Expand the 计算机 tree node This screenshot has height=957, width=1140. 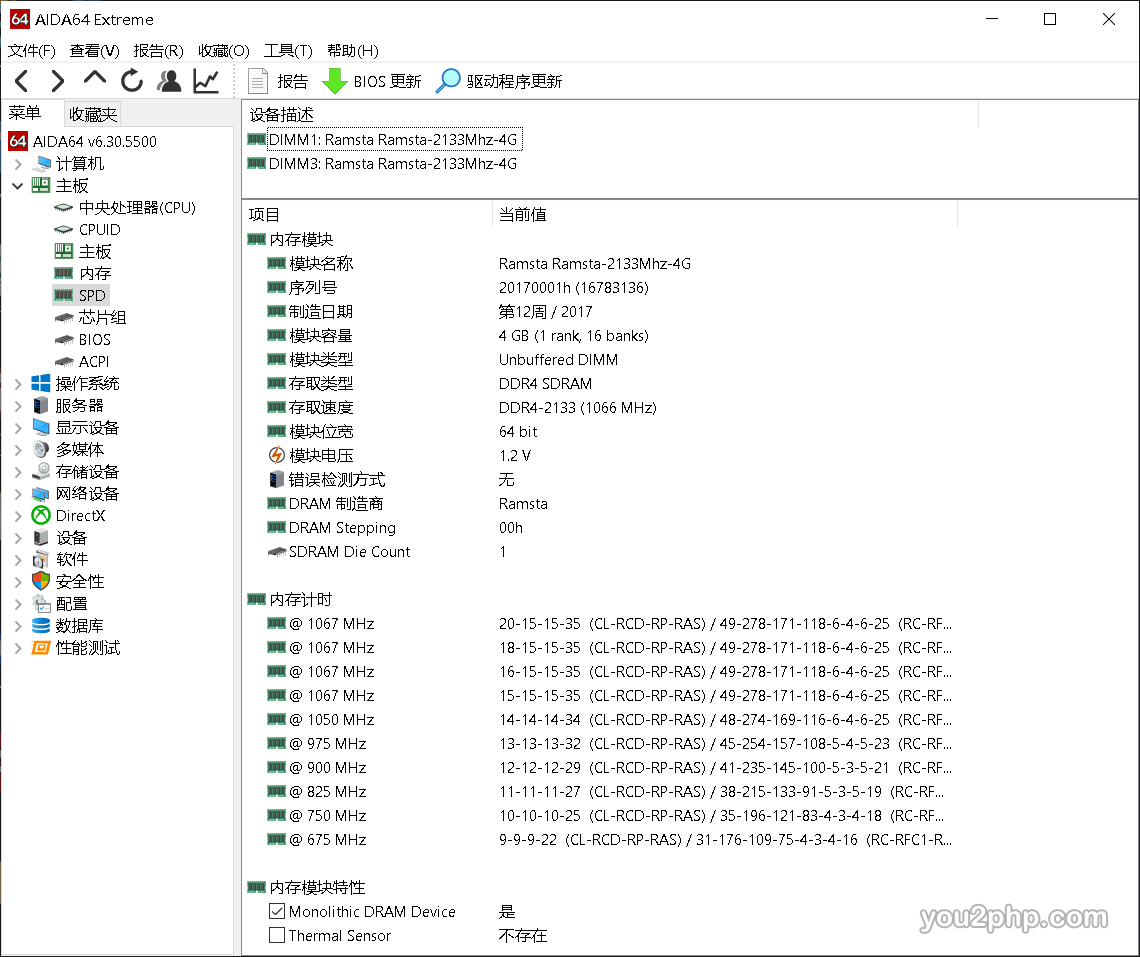click(18, 164)
